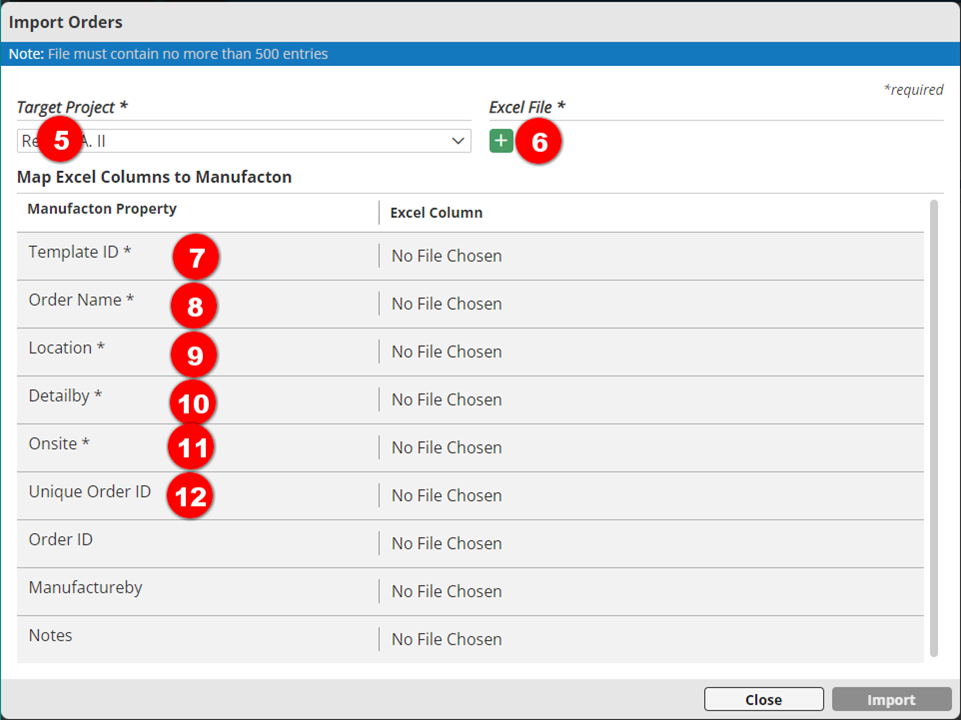Select the red marker numbered 9
This screenshot has width=961, height=720.
(x=194, y=354)
